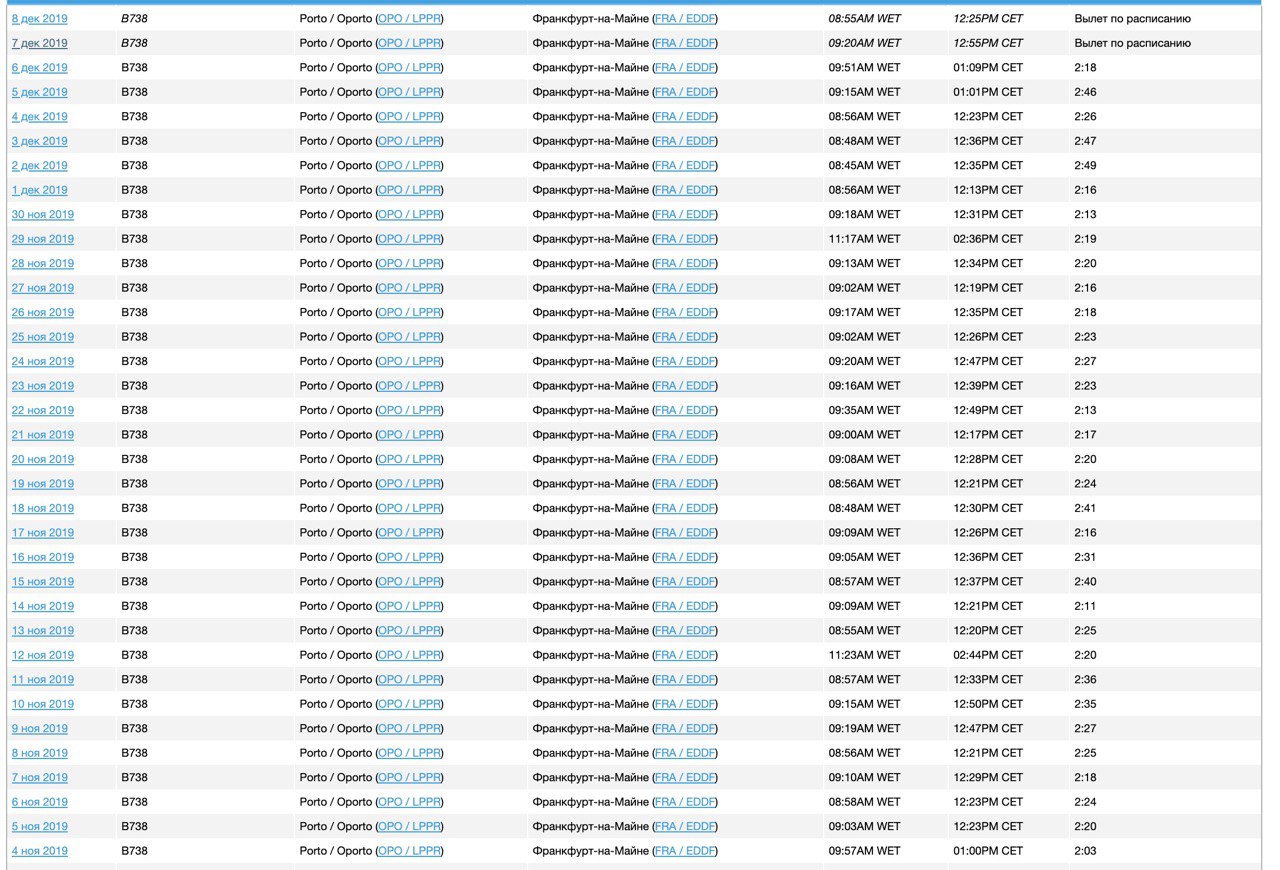Select flight duration 2:49
1280x870 pixels.
tap(1085, 166)
